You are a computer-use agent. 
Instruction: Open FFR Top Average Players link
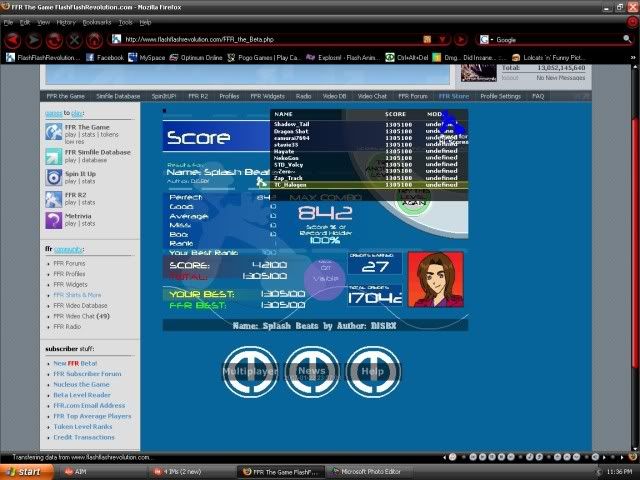(92, 416)
